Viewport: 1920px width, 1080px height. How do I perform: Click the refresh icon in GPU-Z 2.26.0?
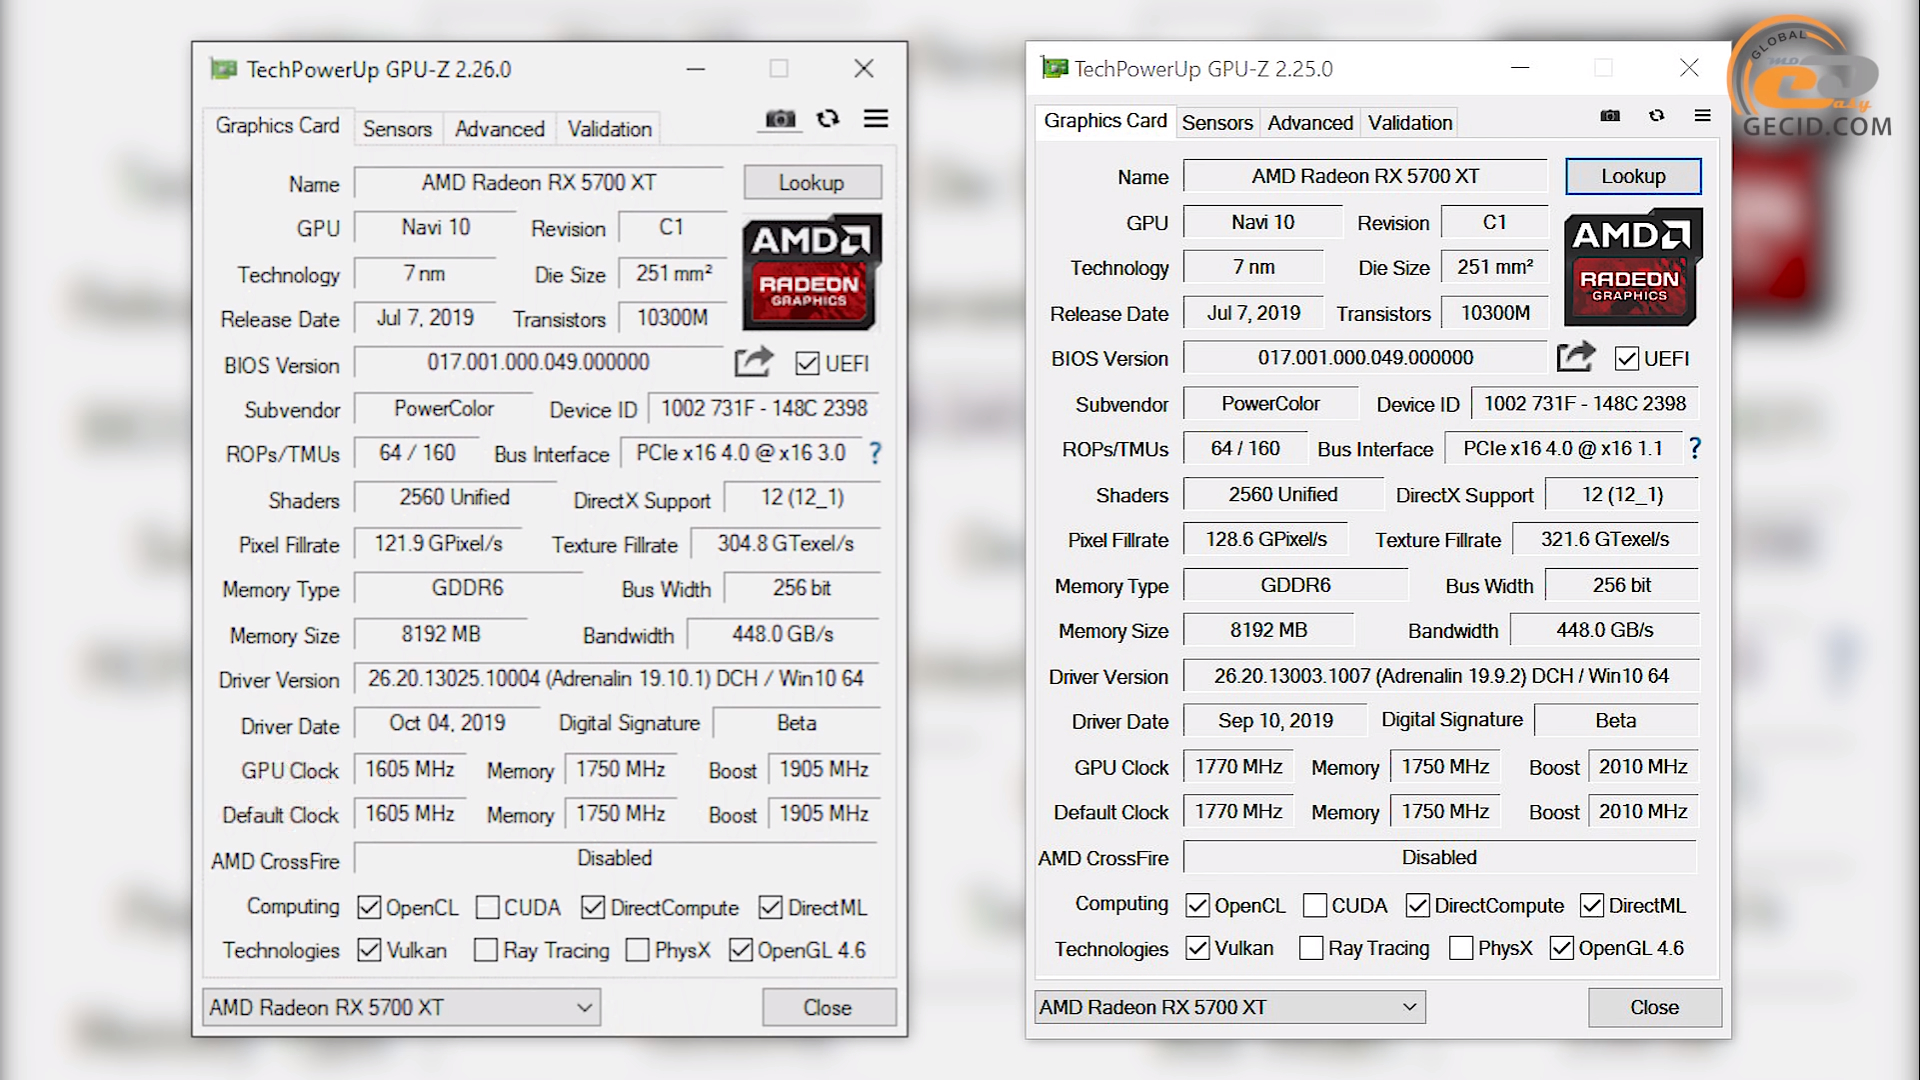click(828, 118)
